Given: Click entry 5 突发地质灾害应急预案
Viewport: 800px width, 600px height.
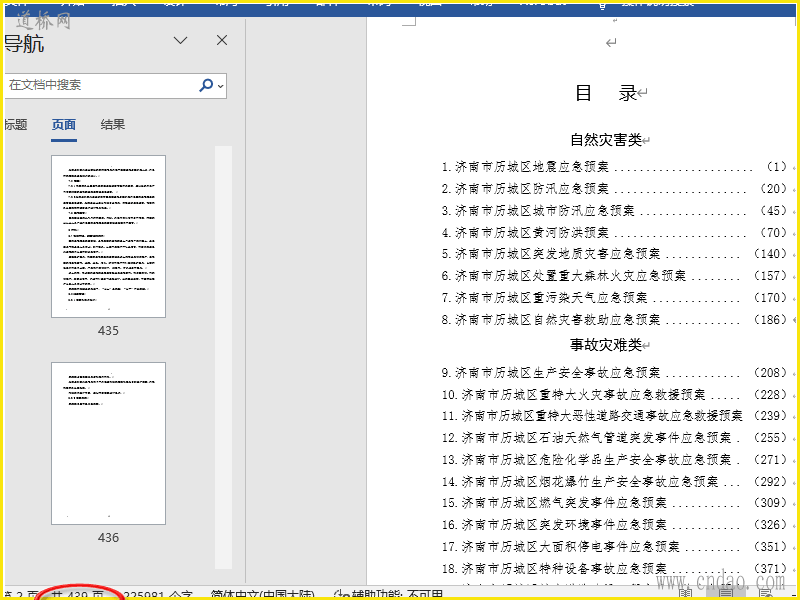Looking at the screenshot, I should pyautogui.click(x=551, y=254).
